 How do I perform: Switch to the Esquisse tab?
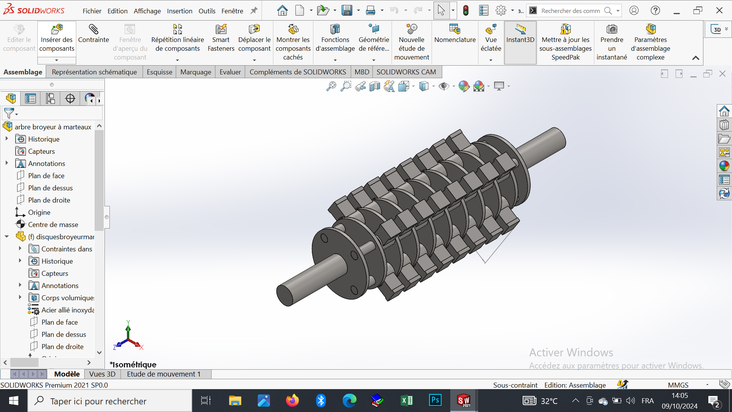click(159, 72)
